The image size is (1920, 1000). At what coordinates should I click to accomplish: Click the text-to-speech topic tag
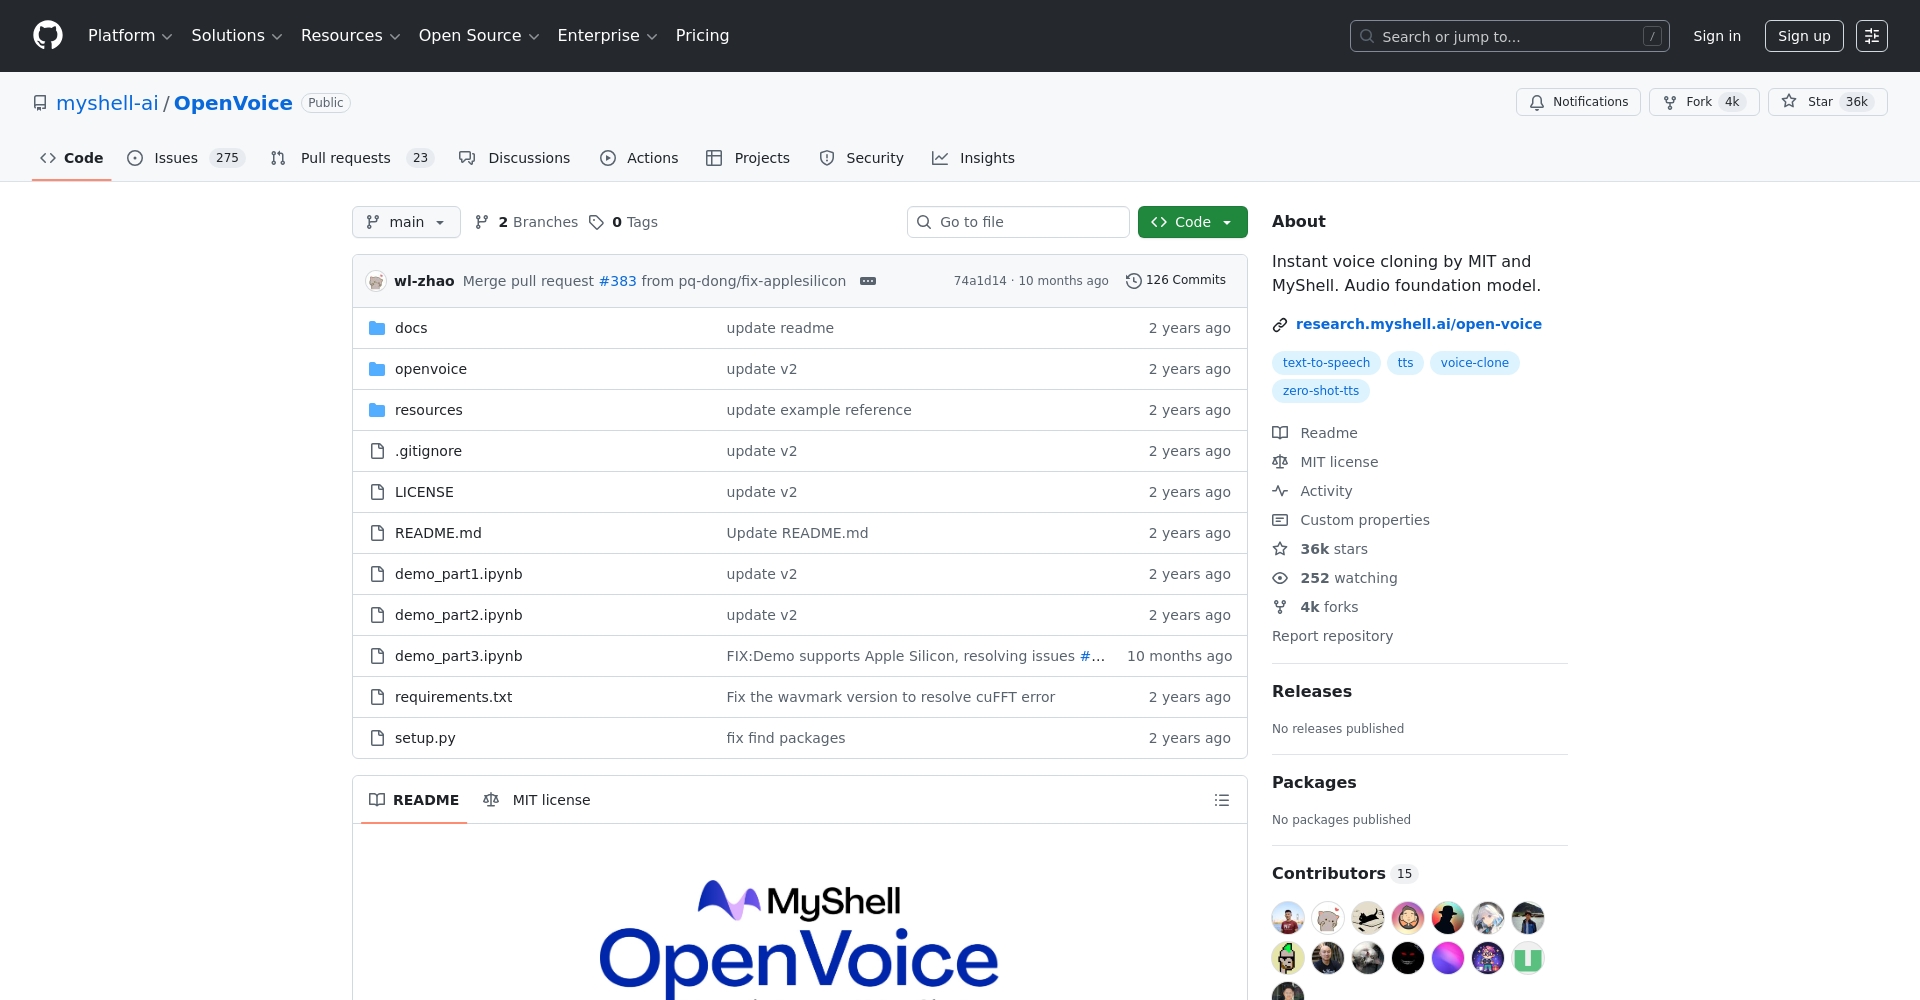click(x=1326, y=362)
